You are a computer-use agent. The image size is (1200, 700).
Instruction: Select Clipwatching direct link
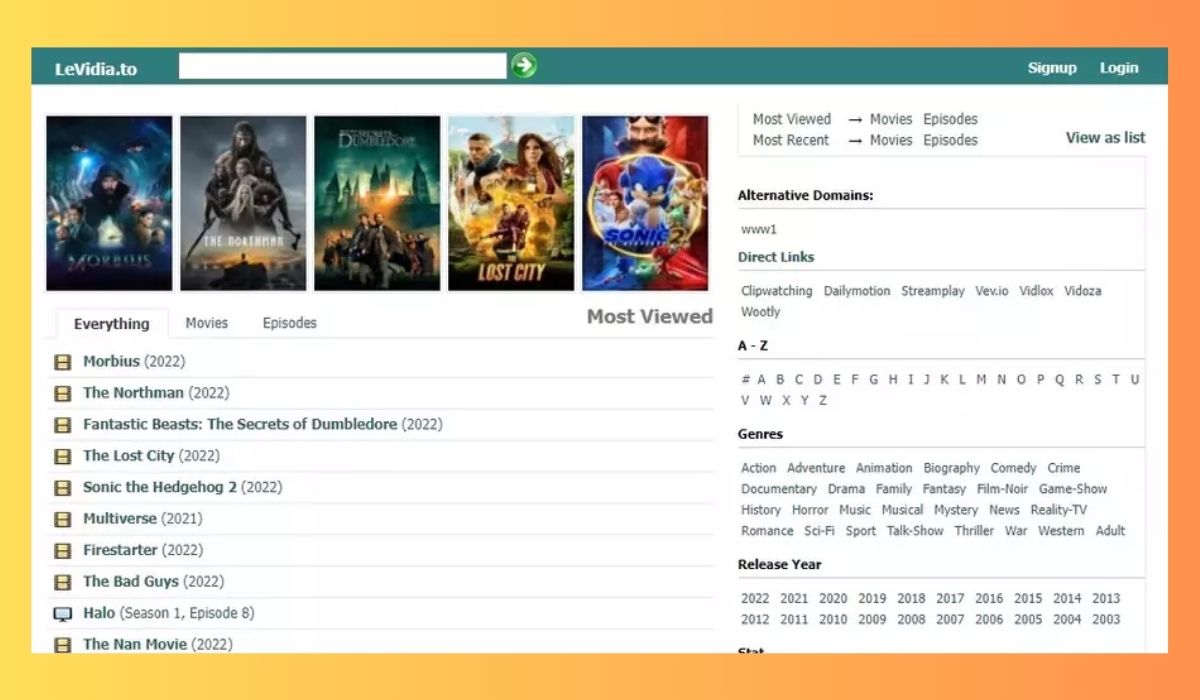point(777,291)
